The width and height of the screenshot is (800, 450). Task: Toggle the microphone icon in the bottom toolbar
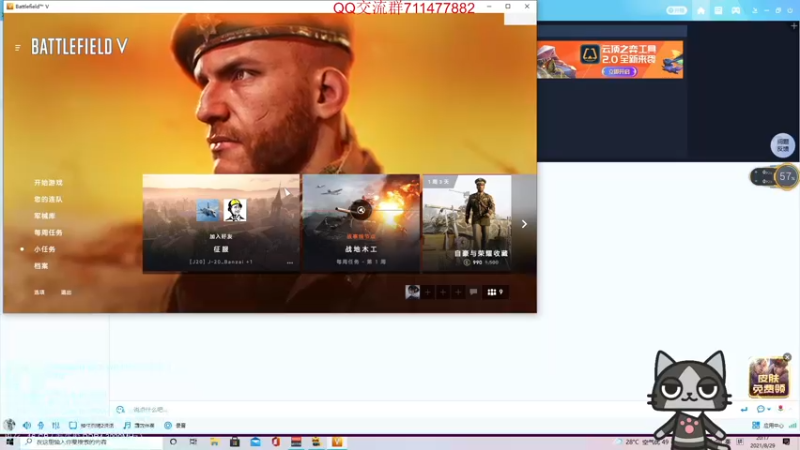click(x=41, y=425)
